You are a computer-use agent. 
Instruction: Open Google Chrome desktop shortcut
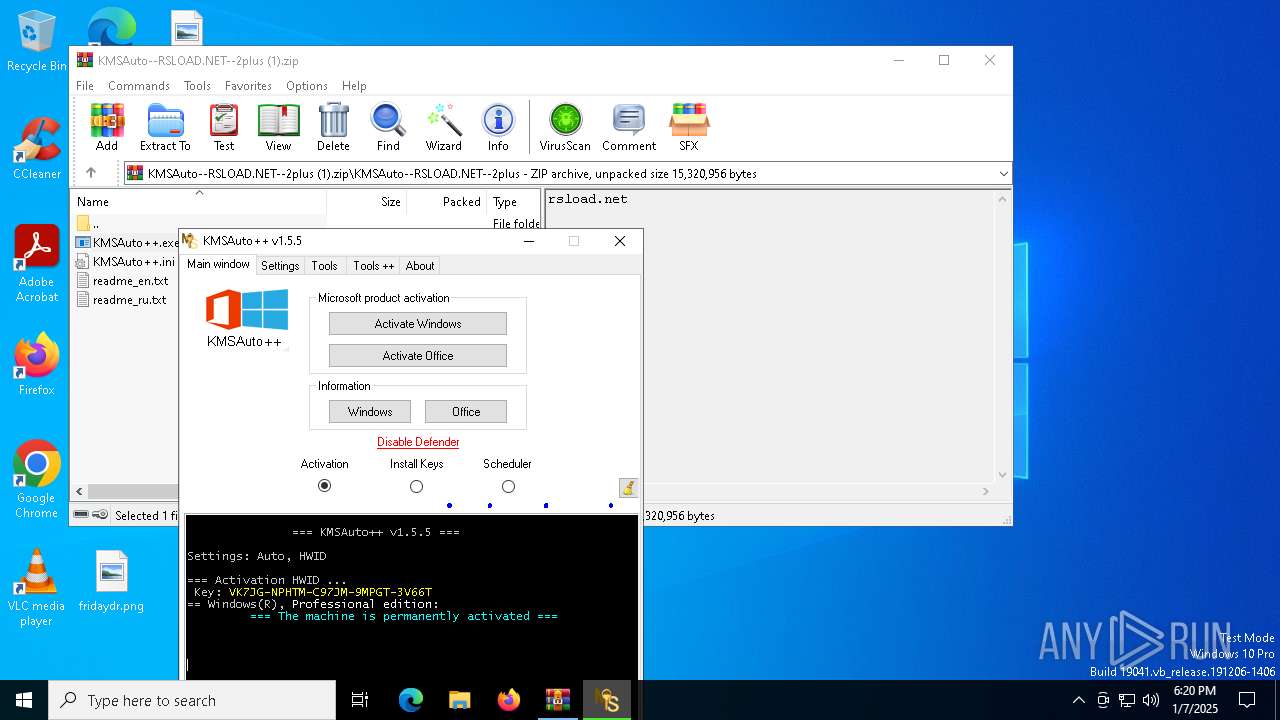point(37,480)
